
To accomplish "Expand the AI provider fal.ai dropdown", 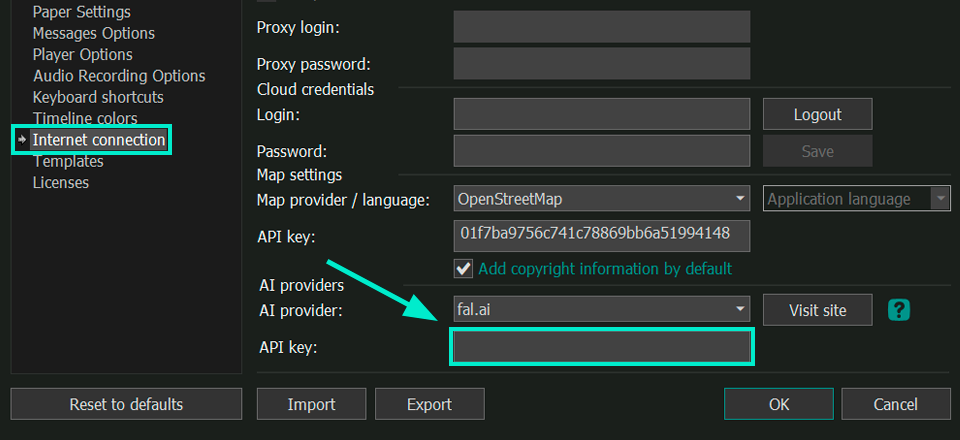I will click(602, 310).
